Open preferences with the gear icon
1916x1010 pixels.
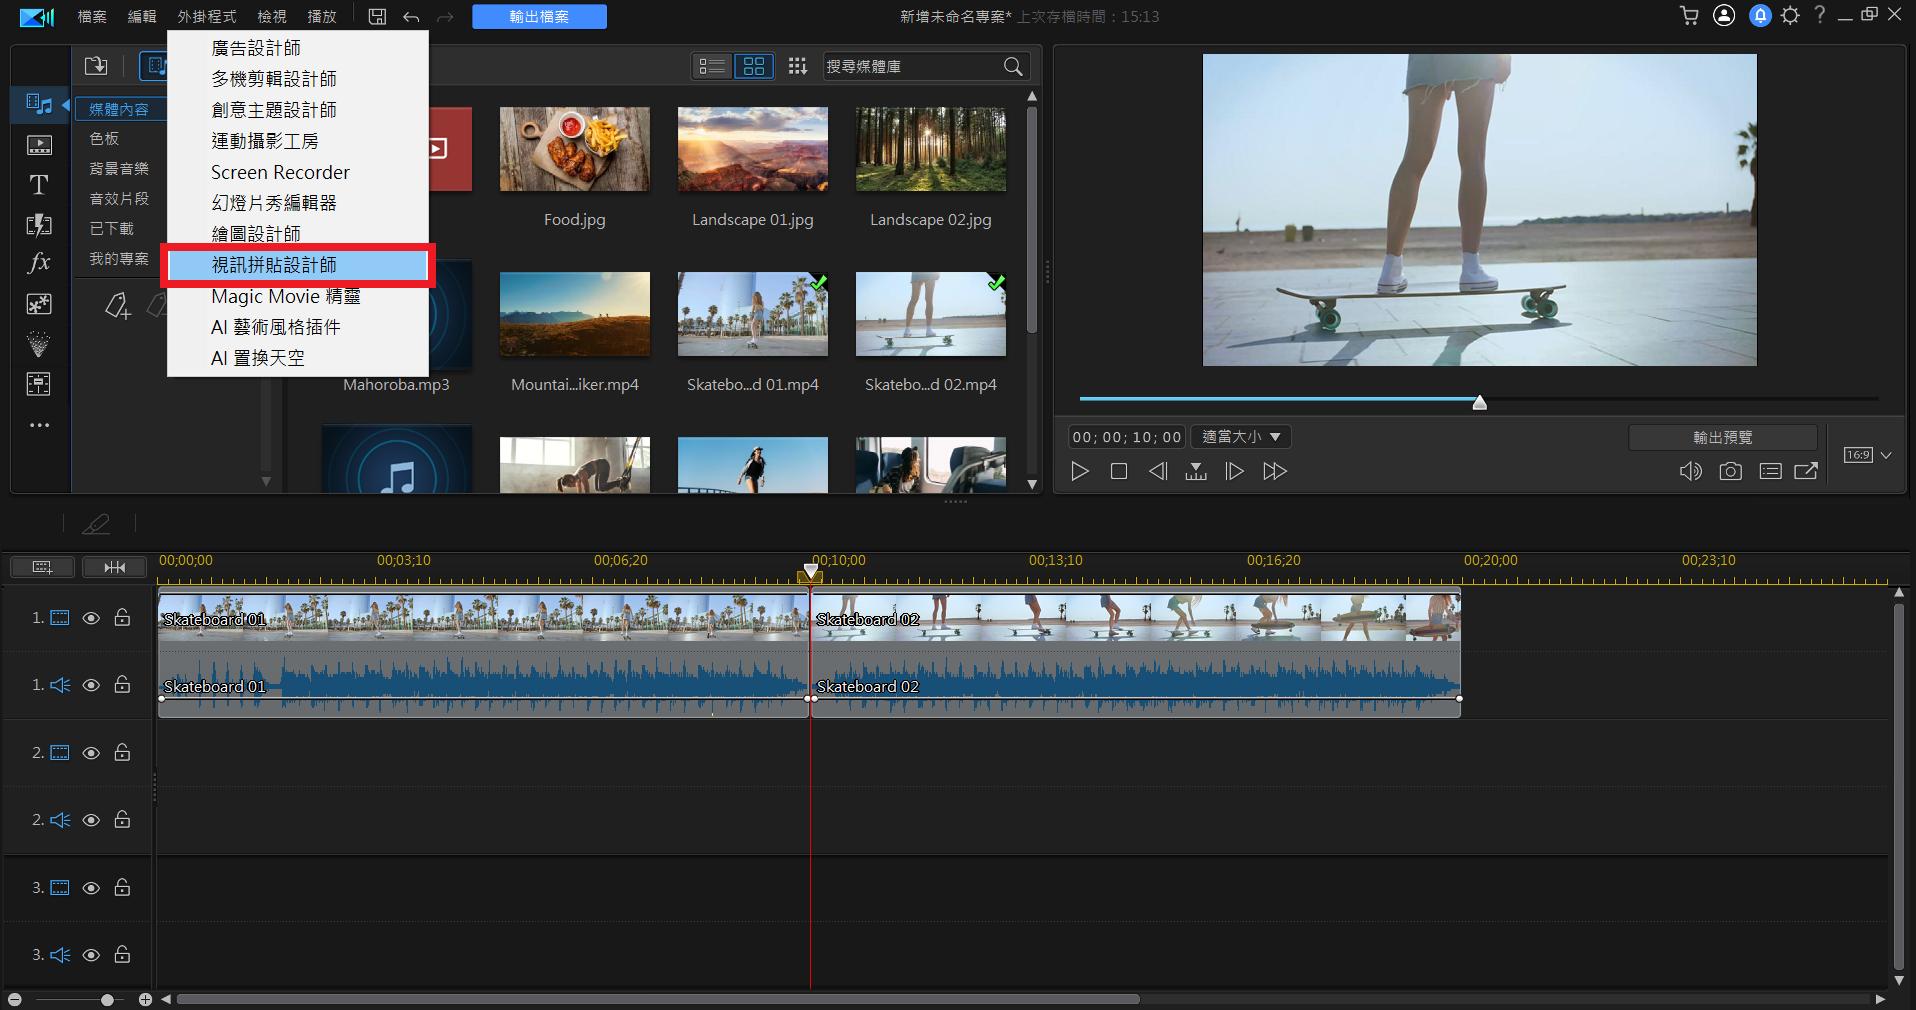tap(1790, 16)
